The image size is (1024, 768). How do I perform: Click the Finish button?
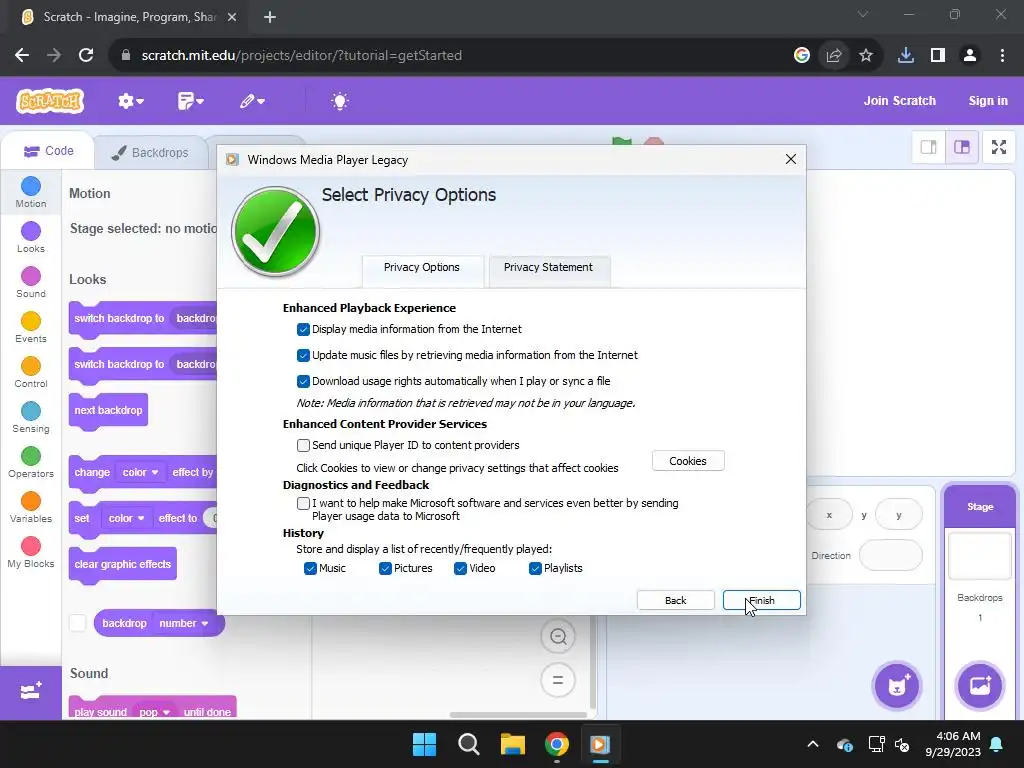(761, 600)
